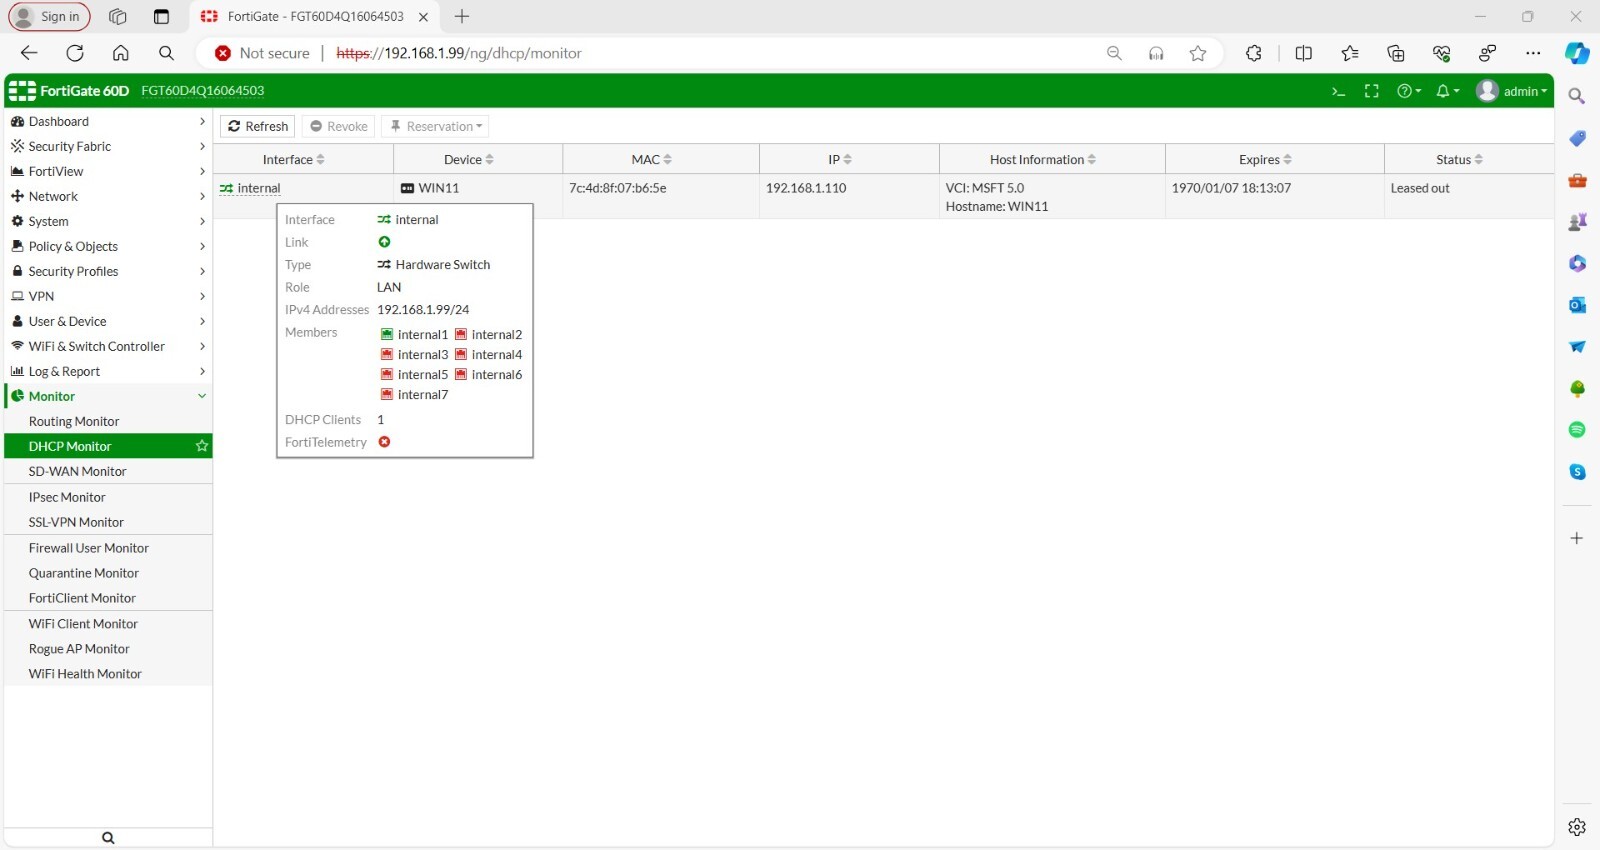
Task: Open Rogue AP Monitor page
Action: (108, 649)
